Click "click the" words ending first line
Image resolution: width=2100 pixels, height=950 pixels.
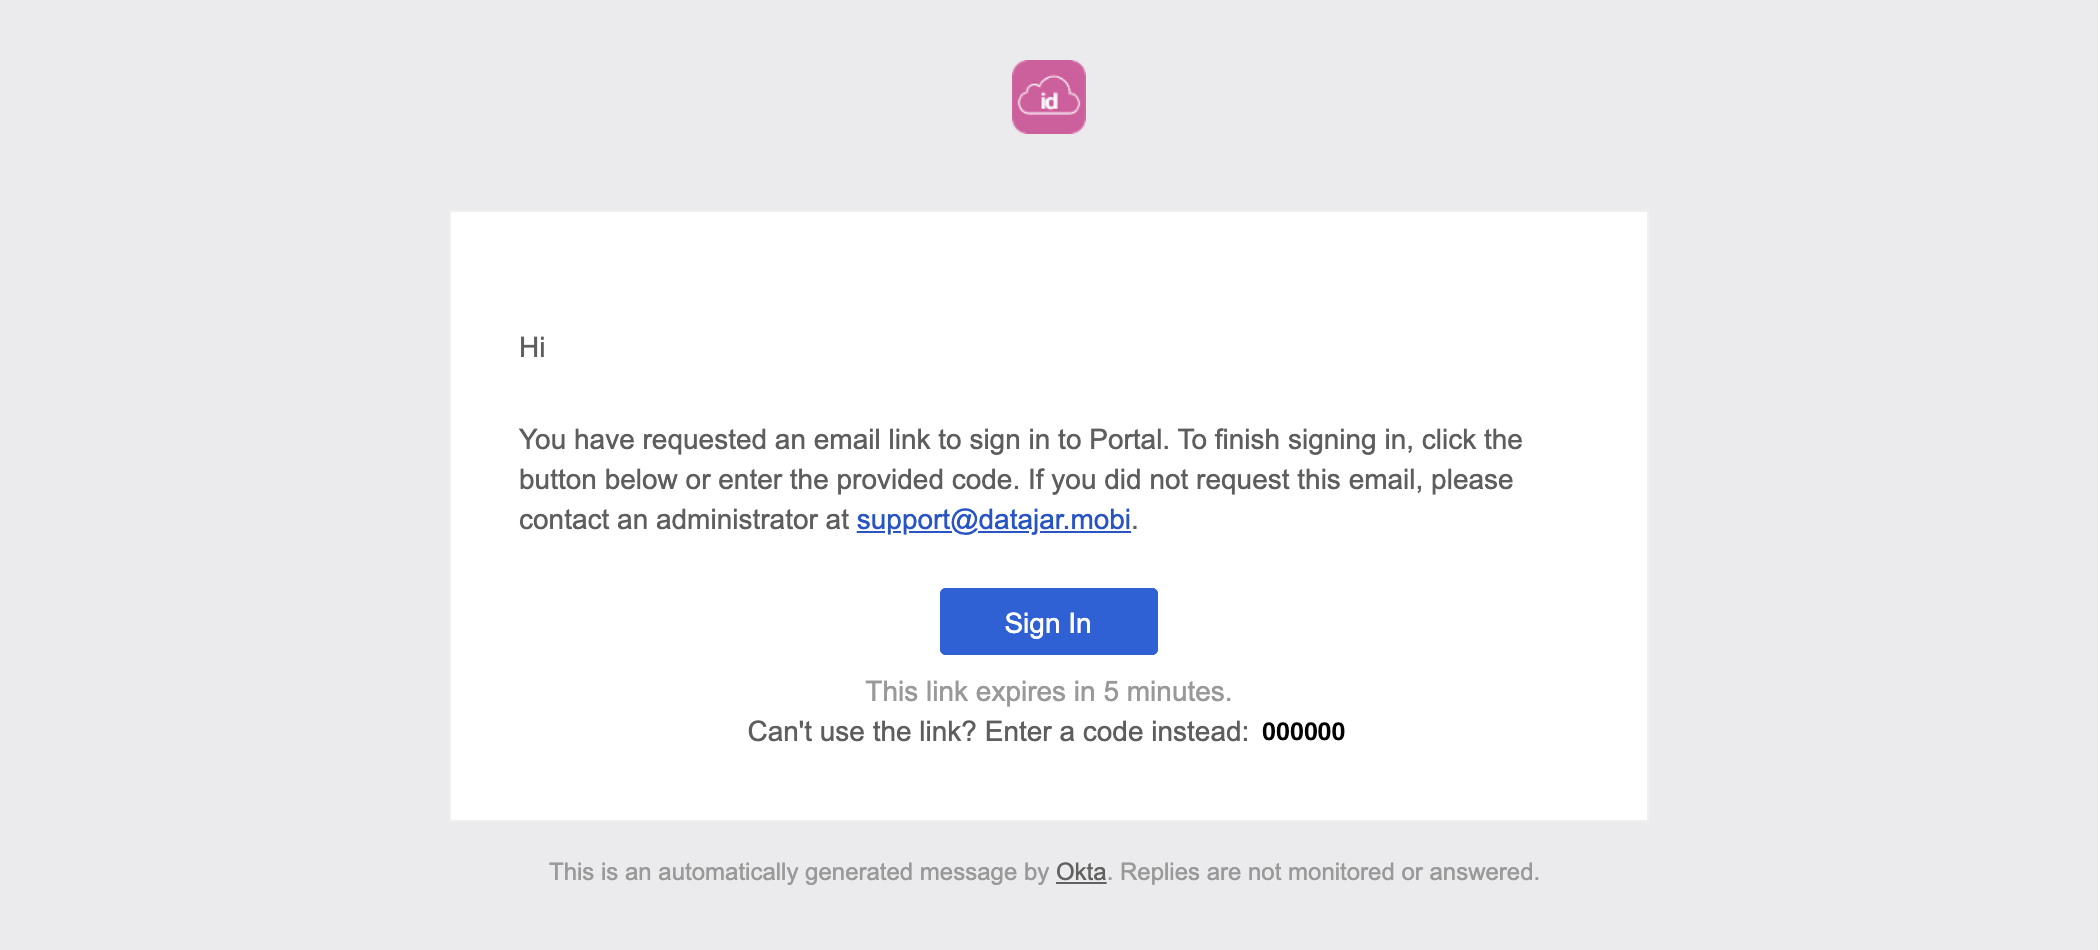[1472, 440]
